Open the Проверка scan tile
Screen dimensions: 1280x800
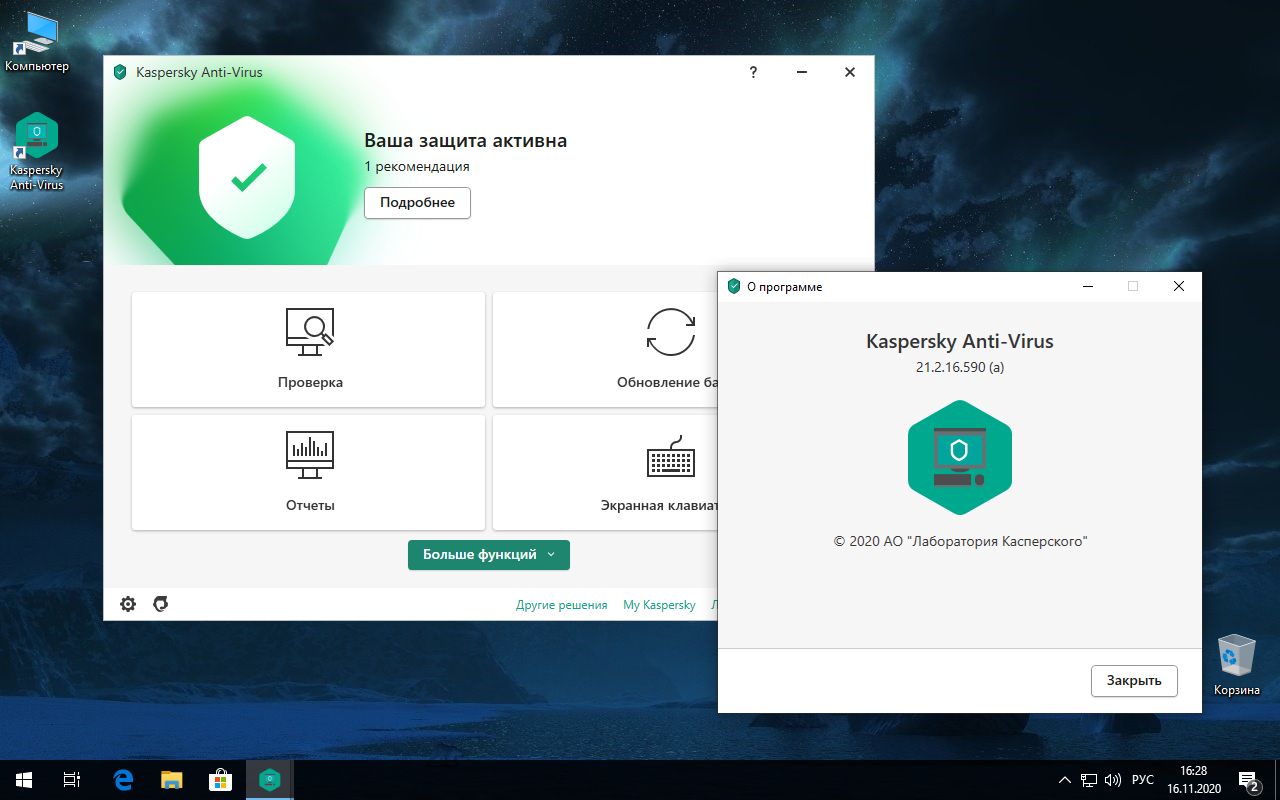[308, 349]
